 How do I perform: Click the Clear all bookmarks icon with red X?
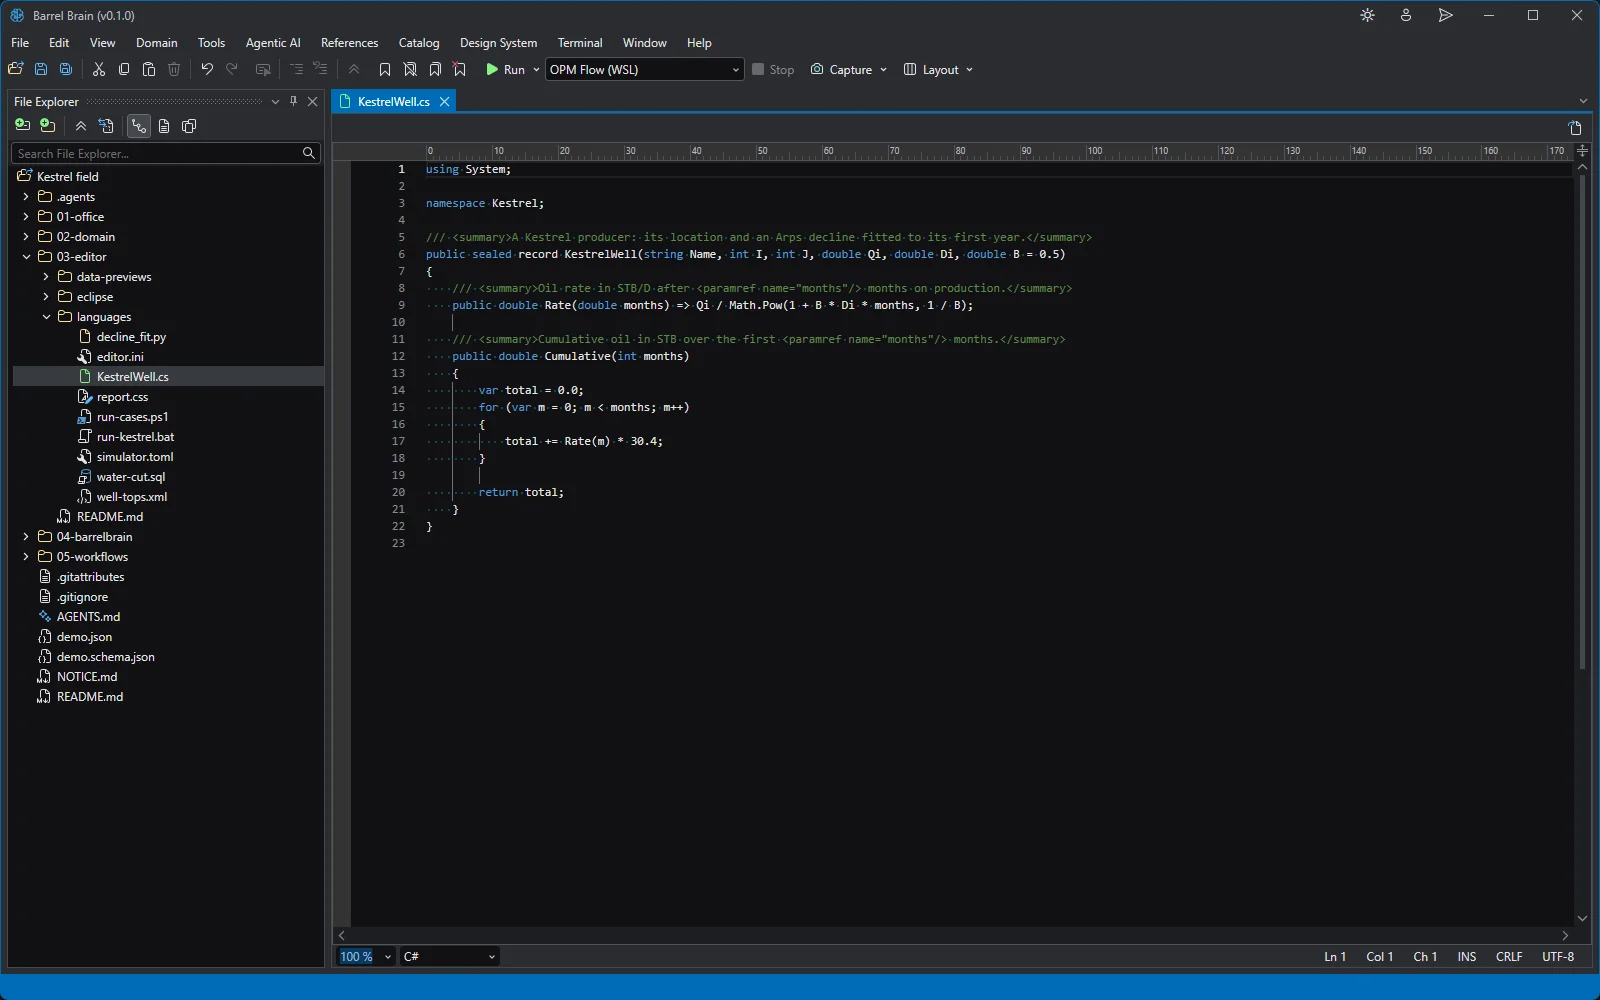point(460,69)
